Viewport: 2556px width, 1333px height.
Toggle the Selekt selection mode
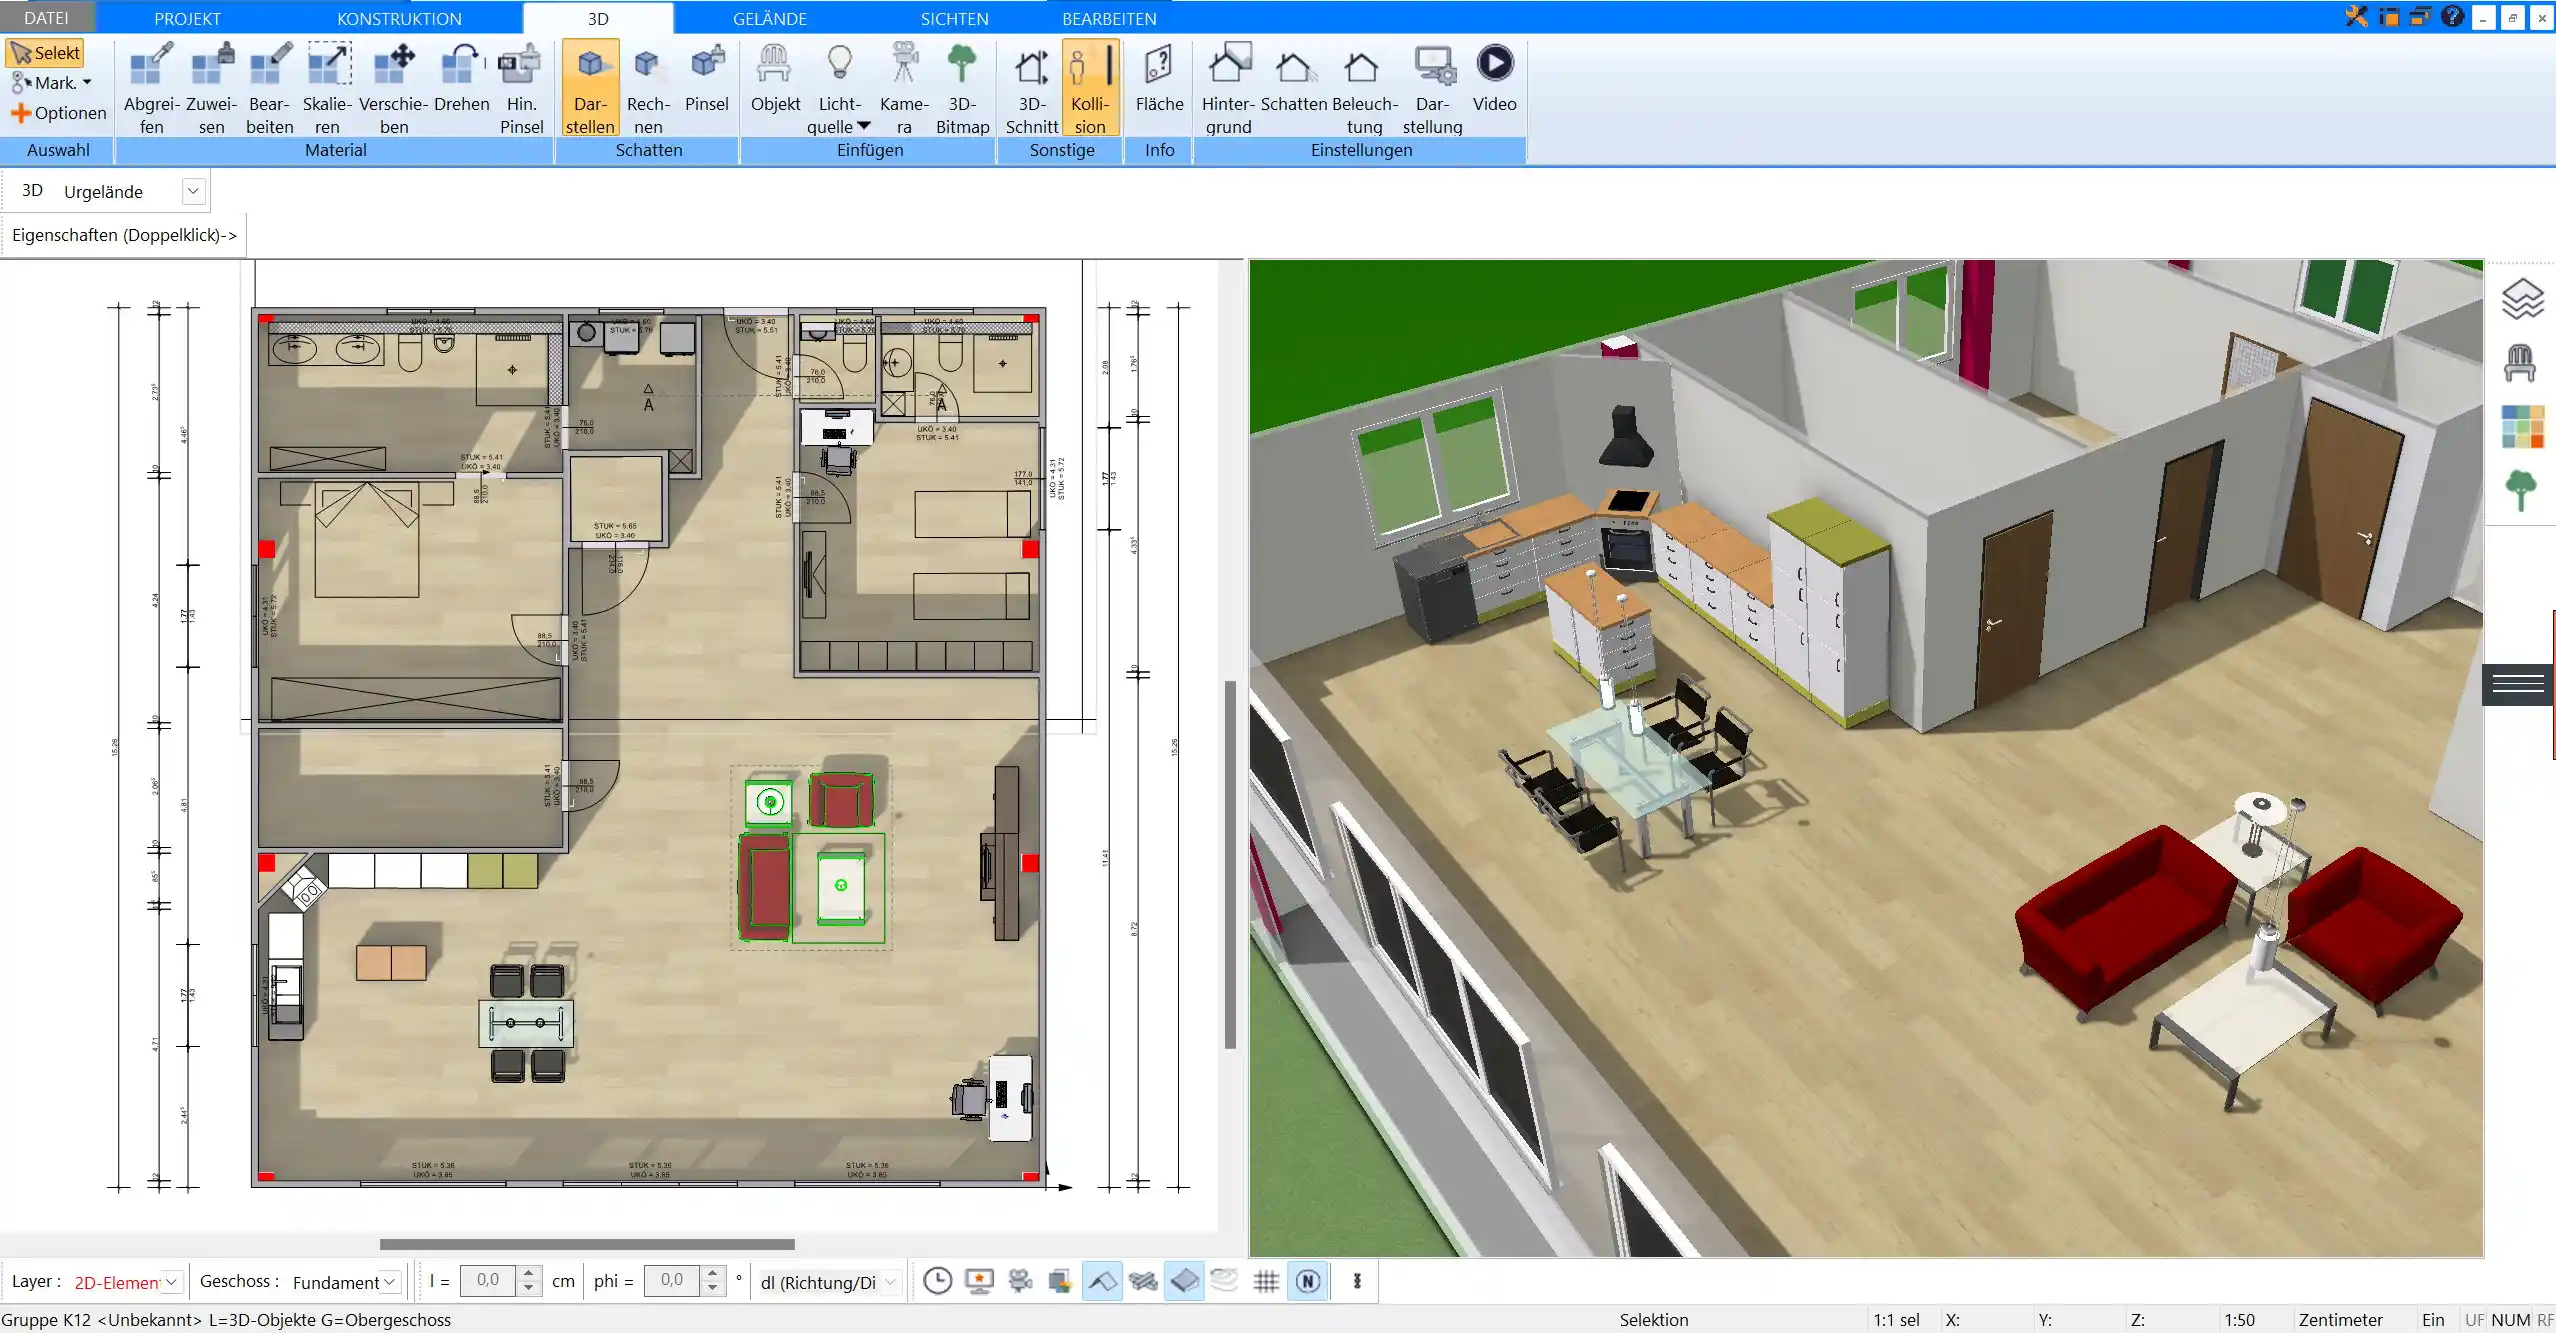[45, 53]
